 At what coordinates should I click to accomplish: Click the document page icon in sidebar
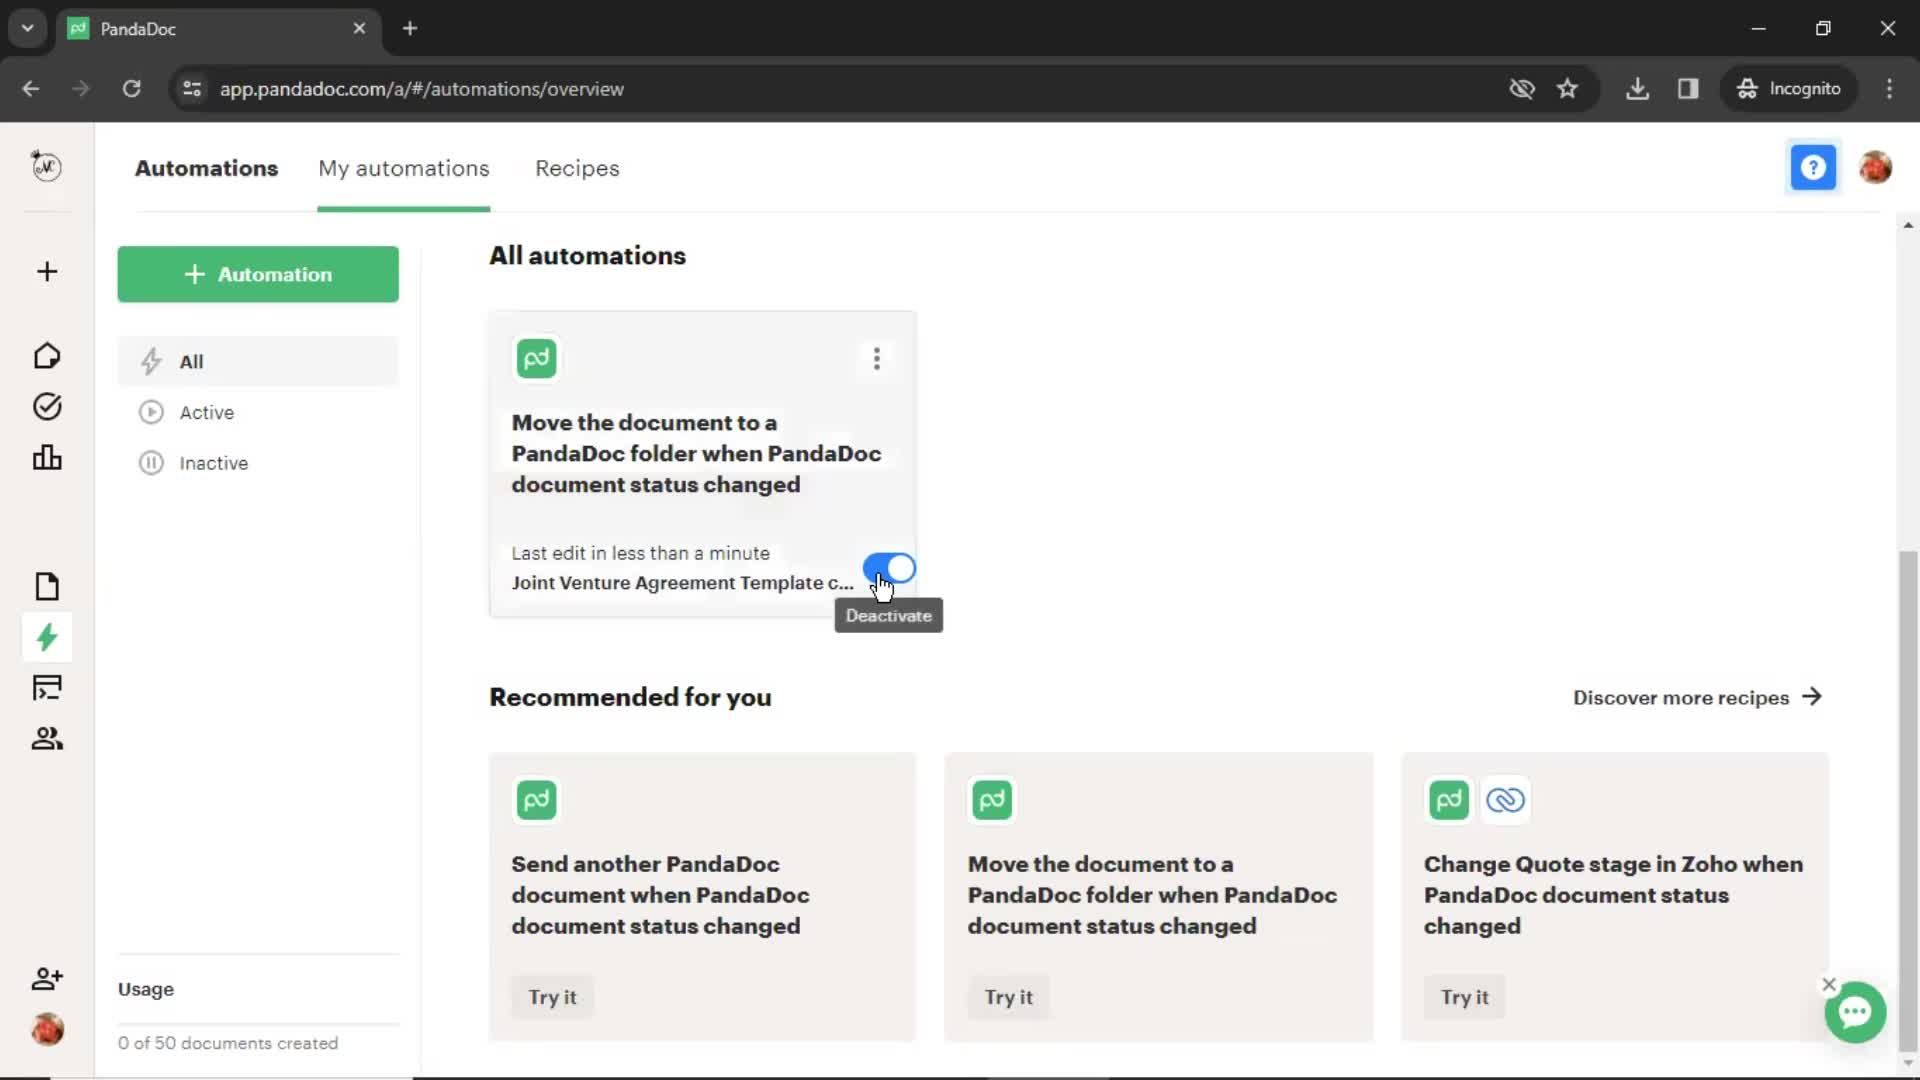coord(46,584)
